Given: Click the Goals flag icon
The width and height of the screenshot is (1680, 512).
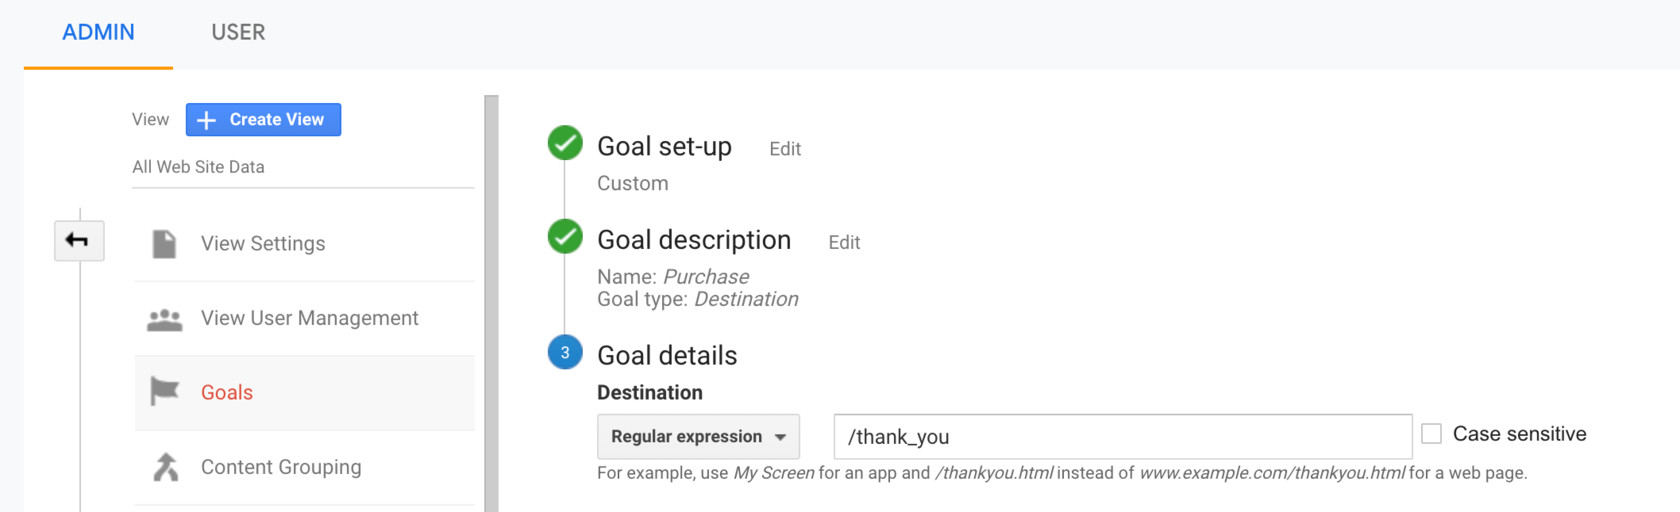Looking at the screenshot, I should (x=164, y=392).
